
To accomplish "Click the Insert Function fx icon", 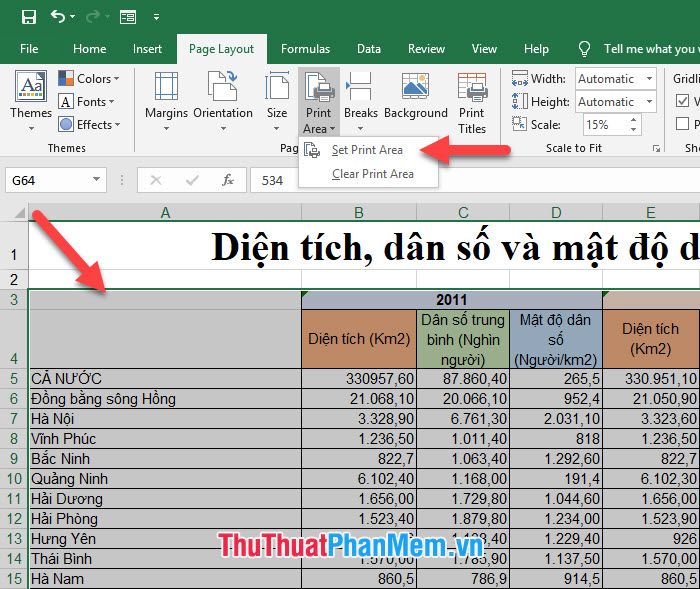I will point(228,180).
